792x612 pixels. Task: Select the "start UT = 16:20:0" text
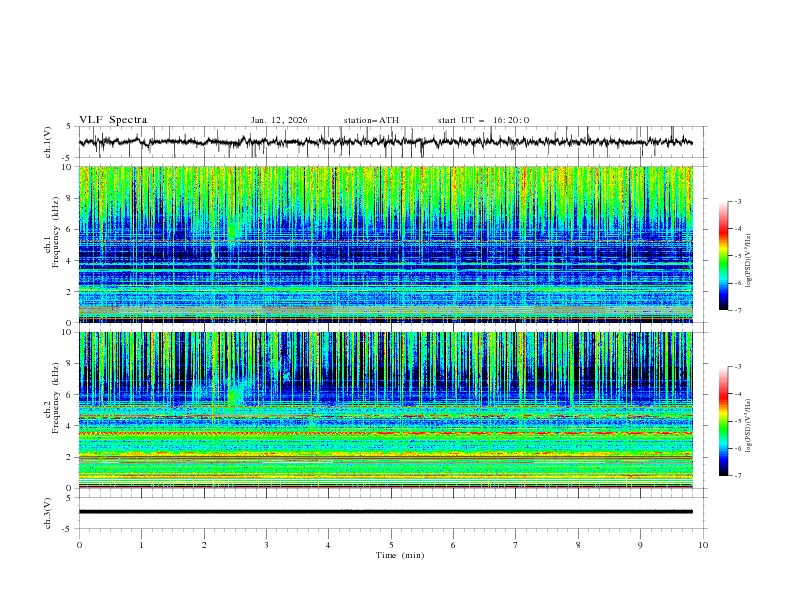click(483, 120)
